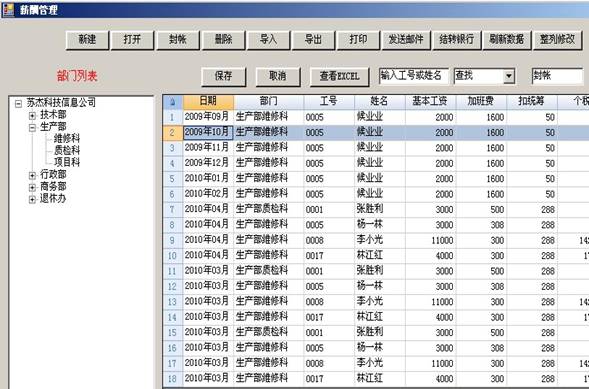Viewport: 589px width, 389px height.
Task: Click the 发送邮件 button
Action: (x=406, y=40)
